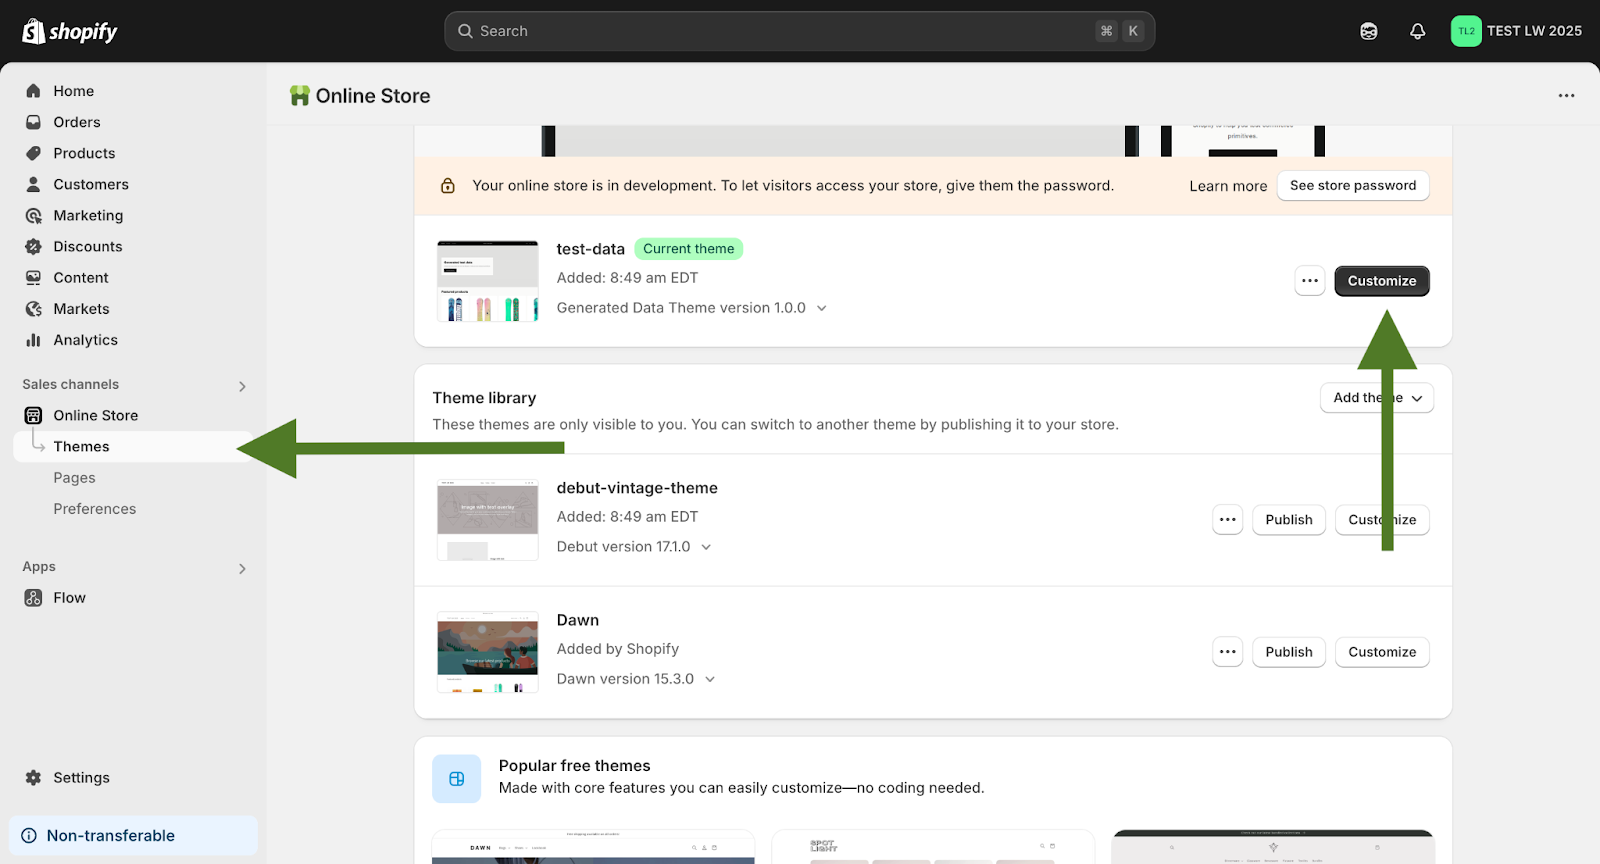
Task: Open the Markets page
Action: (x=82, y=309)
